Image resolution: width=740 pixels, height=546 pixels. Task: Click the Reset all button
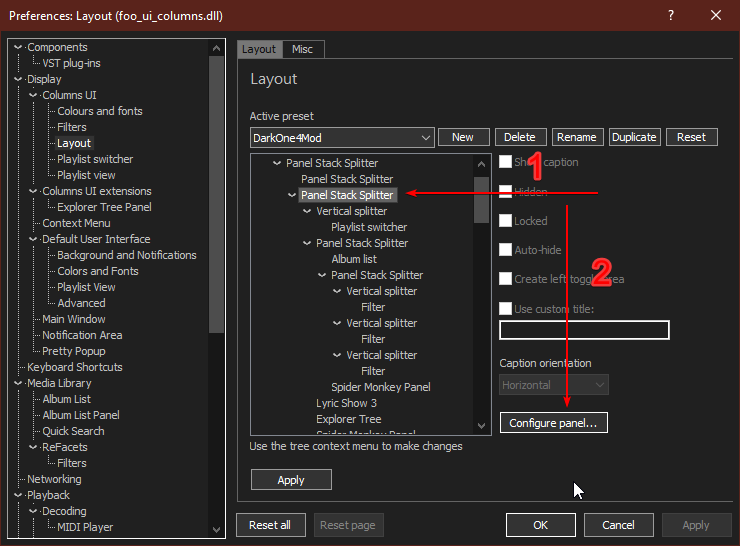270,525
